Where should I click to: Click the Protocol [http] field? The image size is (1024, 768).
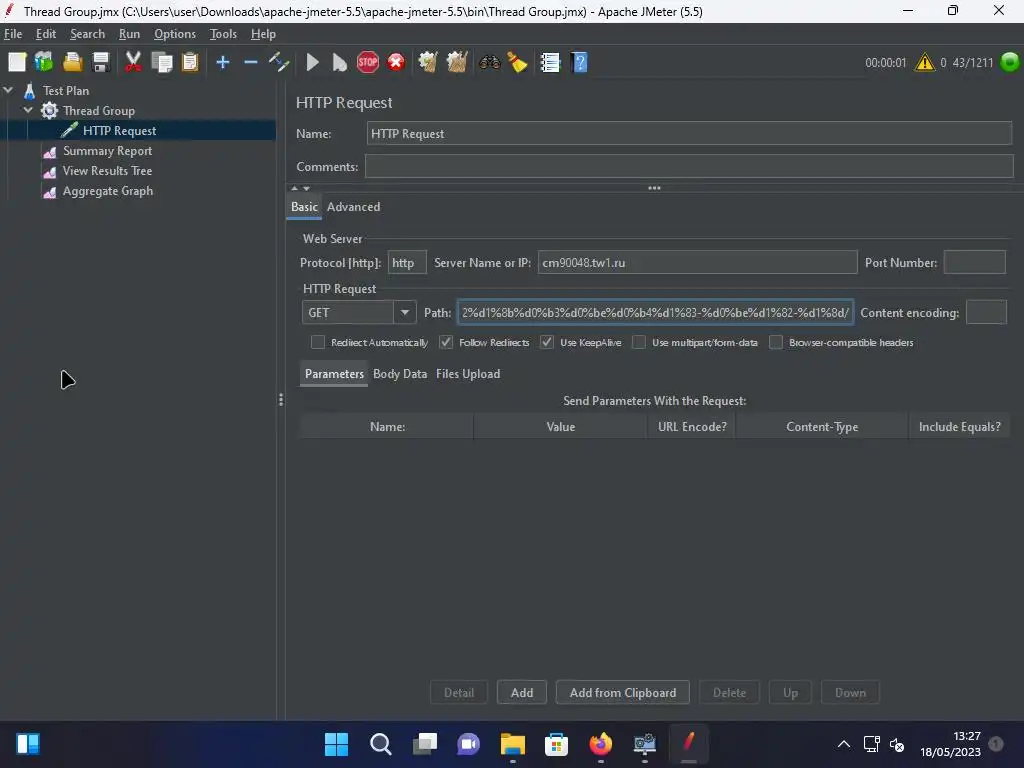(407, 263)
